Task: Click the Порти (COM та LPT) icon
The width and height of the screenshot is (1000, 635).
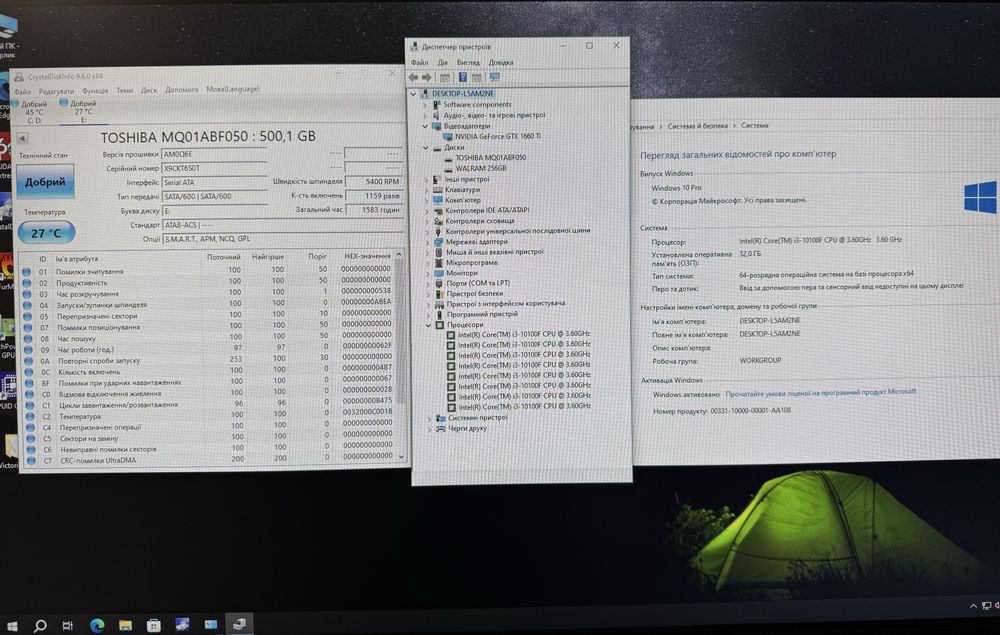Action: (439, 283)
